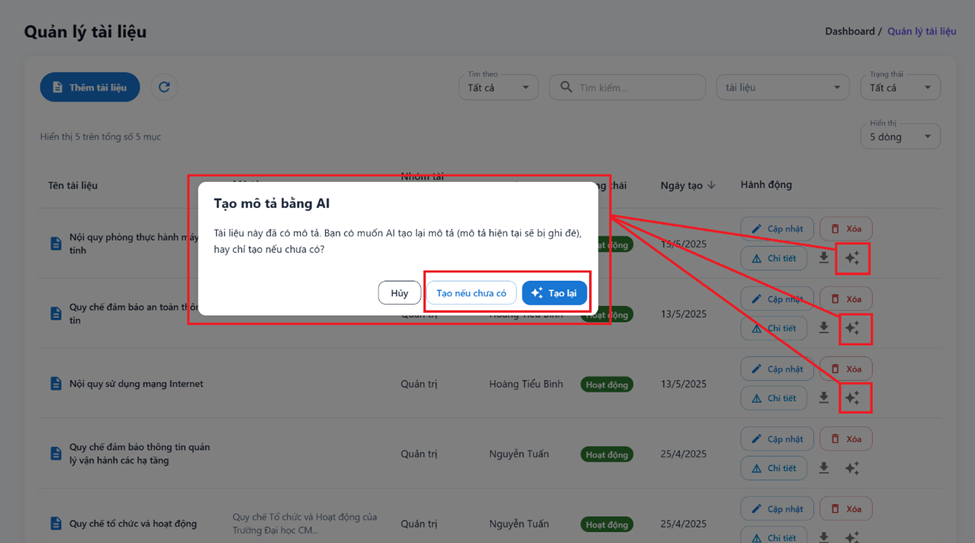Image resolution: width=975 pixels, height=543 pixels.
Task: Click AI sparkle icon for Nội quy phòng thực hành máy tính
Action: pos(852,258)
